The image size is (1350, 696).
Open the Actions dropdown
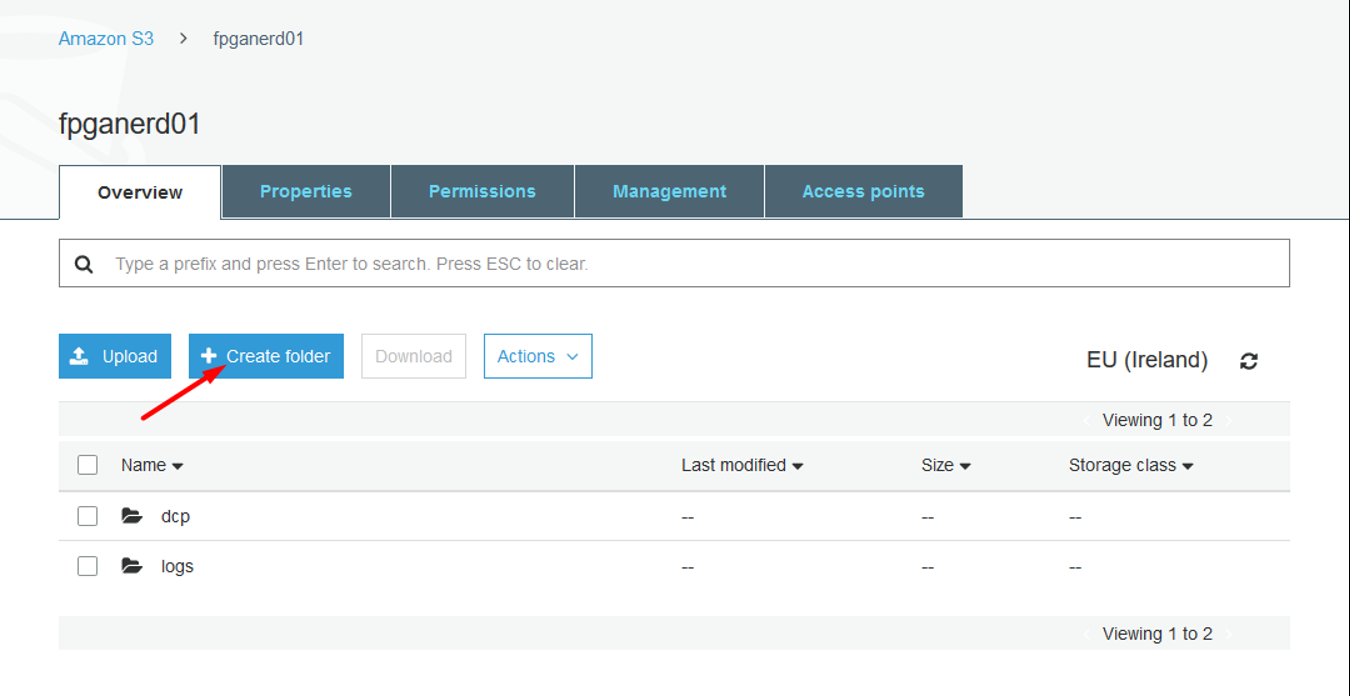pyautogui.click(x=538, y=356)
